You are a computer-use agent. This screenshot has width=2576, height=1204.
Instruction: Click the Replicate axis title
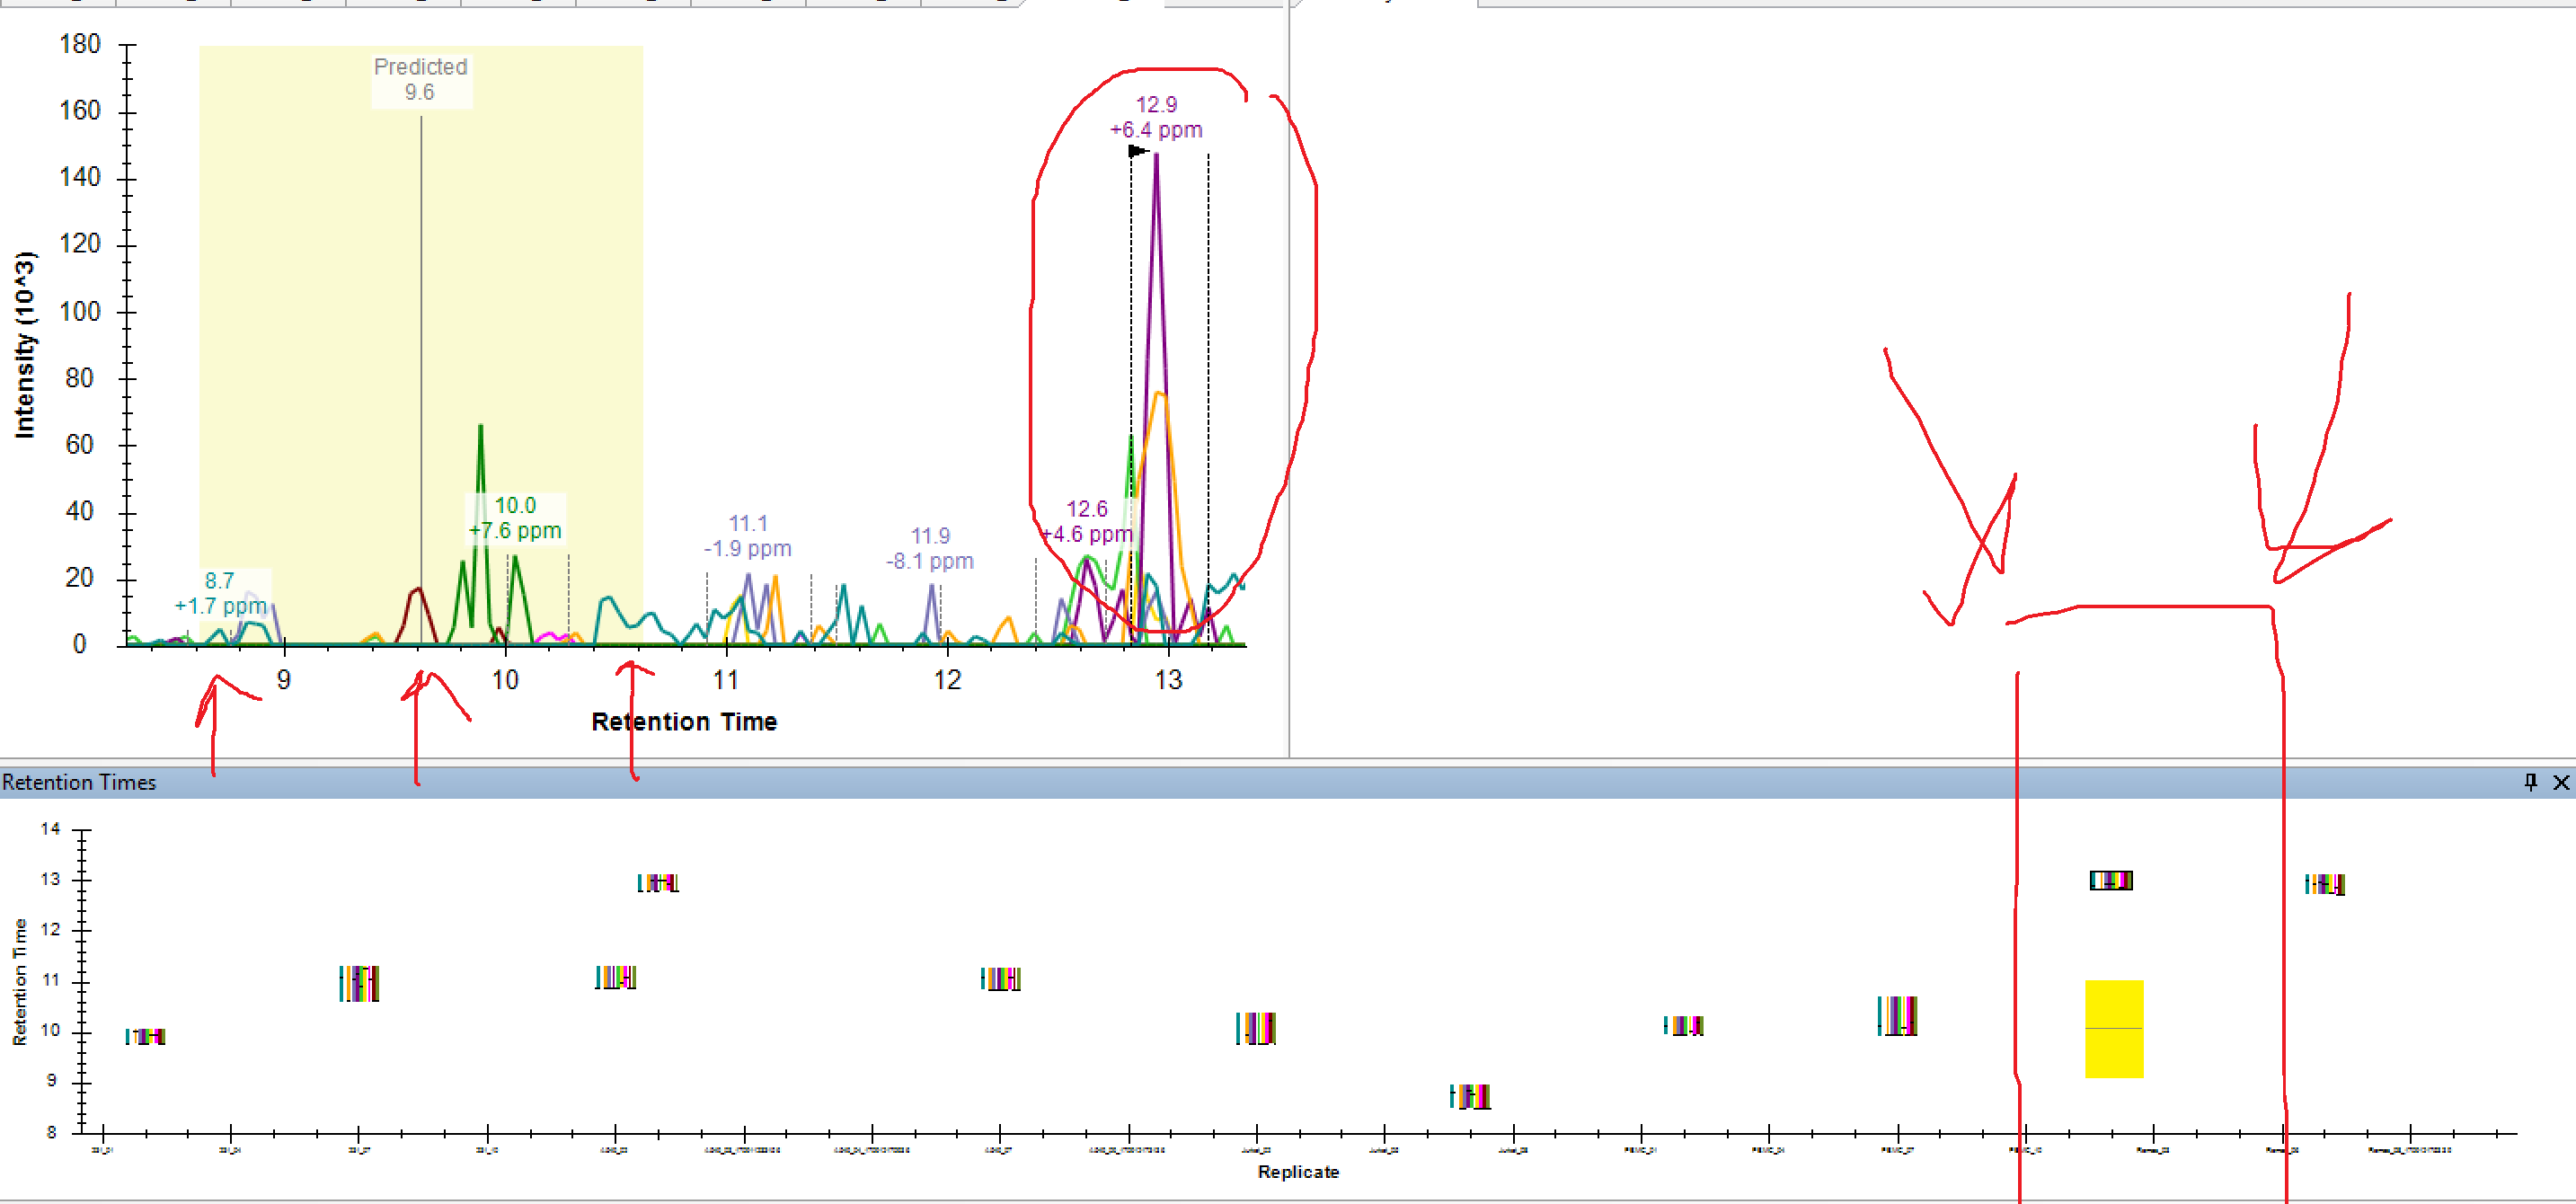[1297, 1171]
